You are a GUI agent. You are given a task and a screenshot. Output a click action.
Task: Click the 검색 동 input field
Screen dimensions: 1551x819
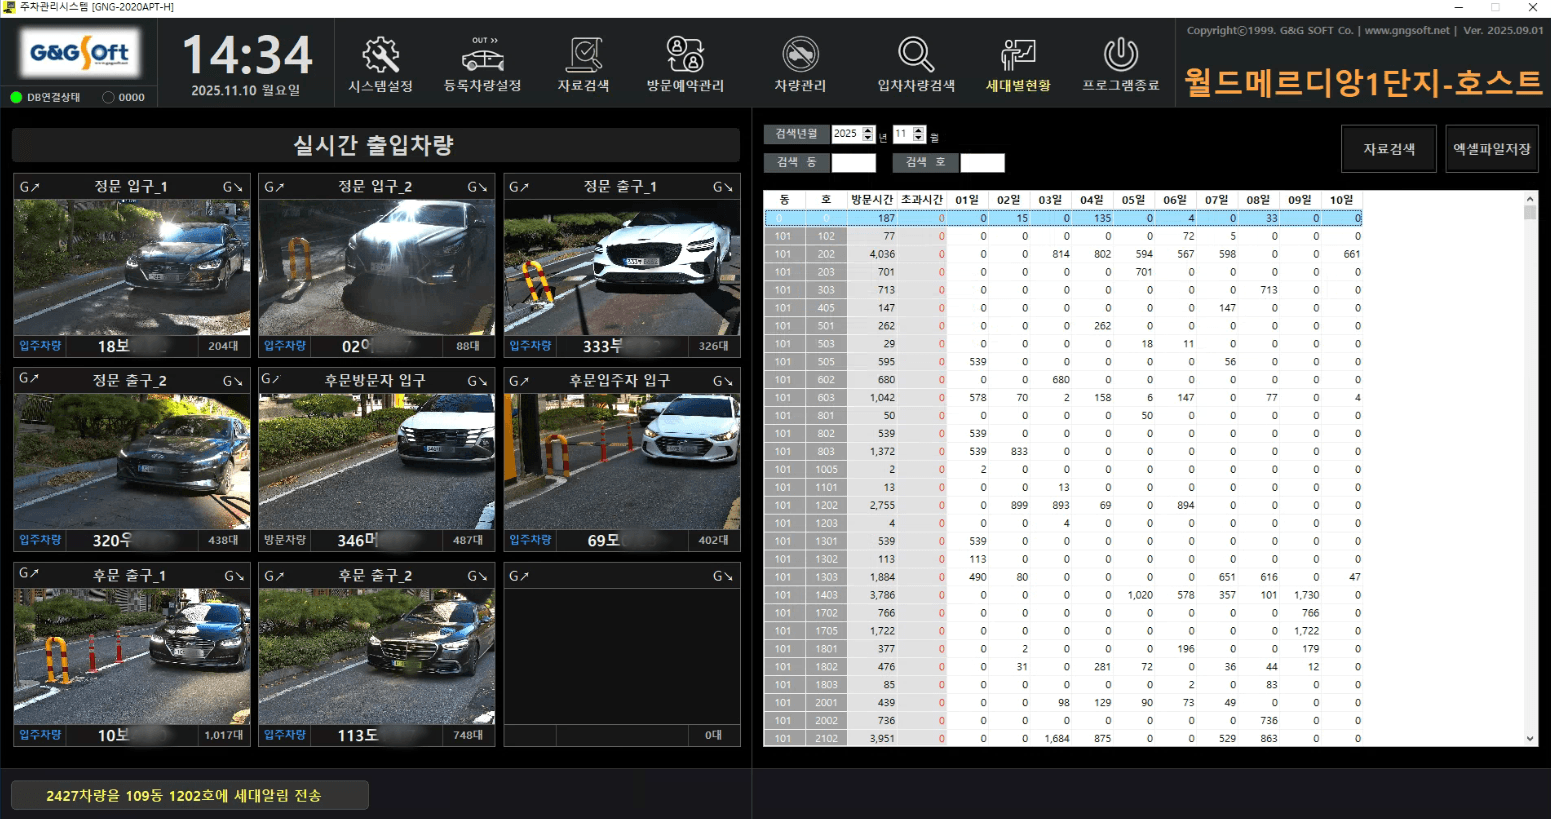853,162
